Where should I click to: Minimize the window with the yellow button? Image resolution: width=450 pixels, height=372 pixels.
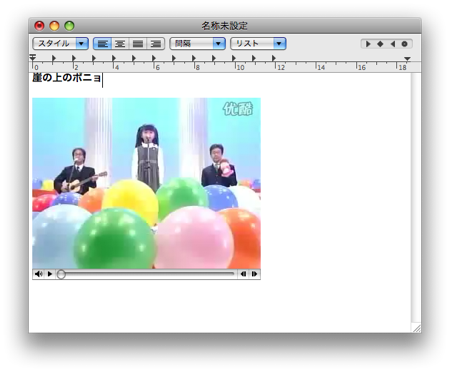coord(54,26)
